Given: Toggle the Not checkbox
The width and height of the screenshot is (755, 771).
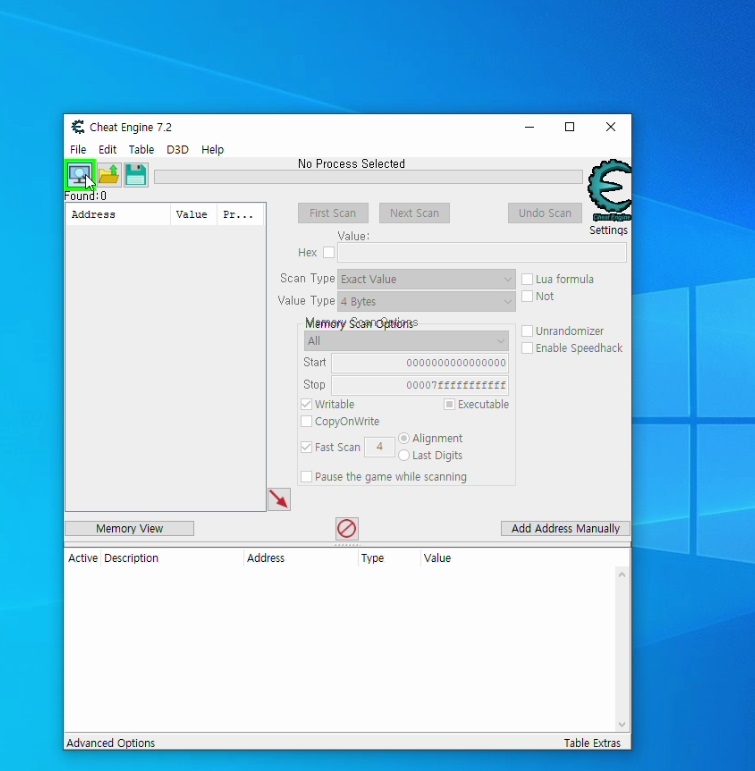Looking at the screenshot, I should click(527, 296).
